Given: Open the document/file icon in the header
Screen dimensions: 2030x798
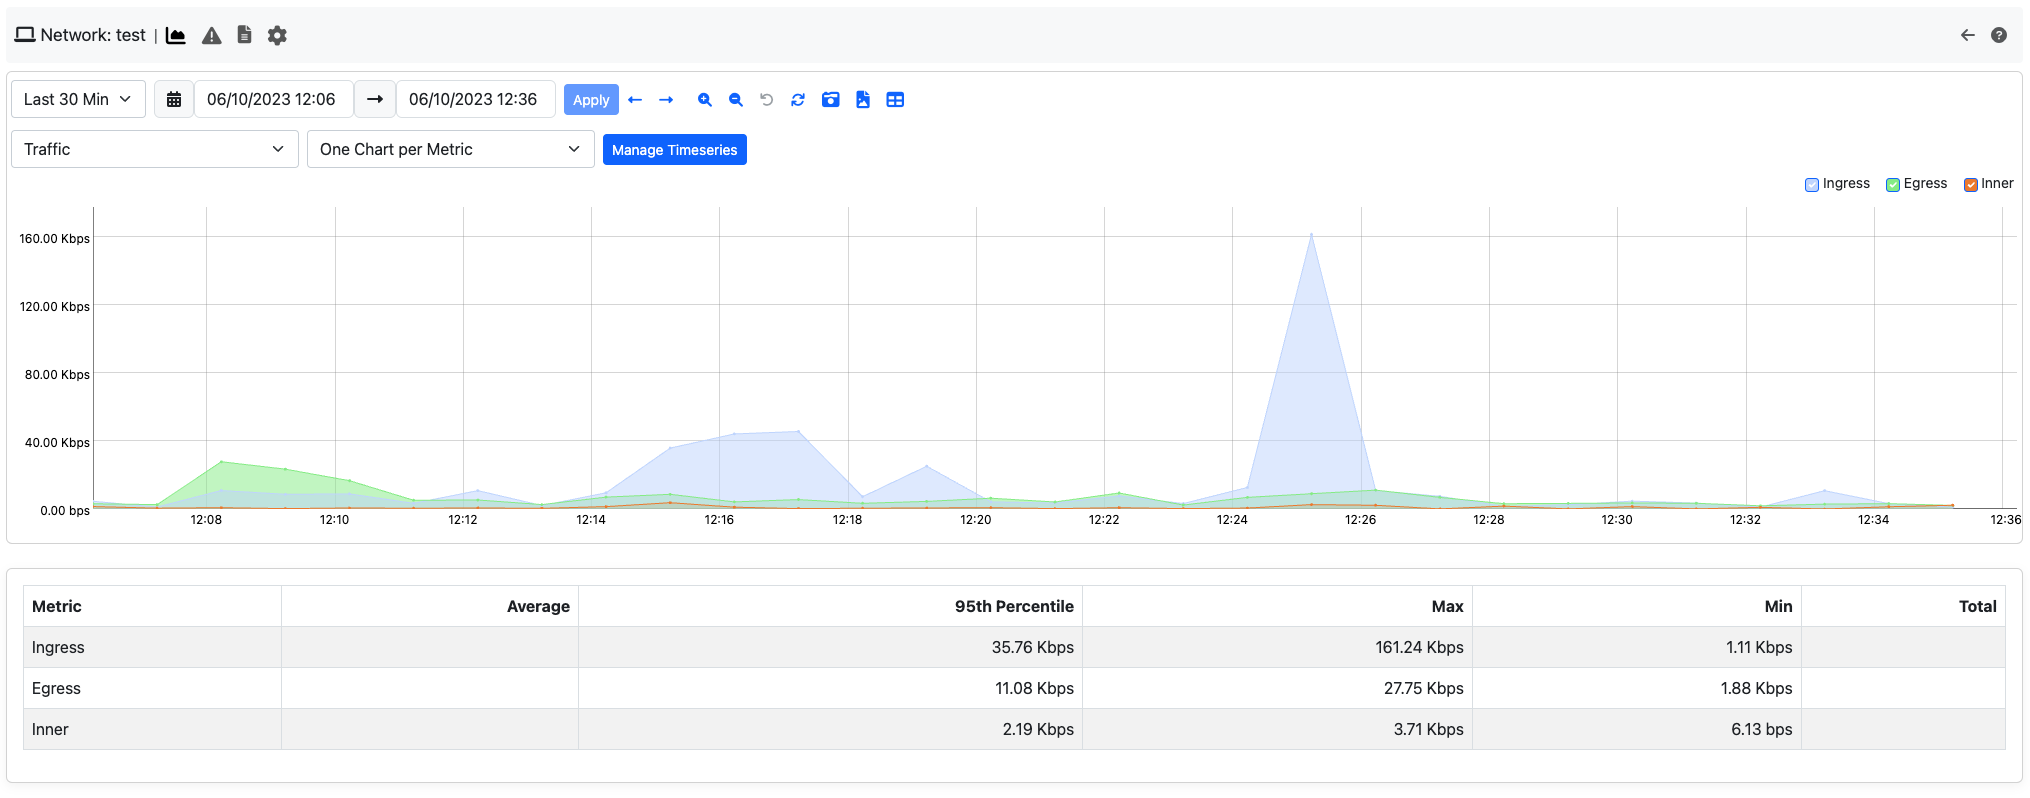Looking at the screenshot, I should coord(244,35).
